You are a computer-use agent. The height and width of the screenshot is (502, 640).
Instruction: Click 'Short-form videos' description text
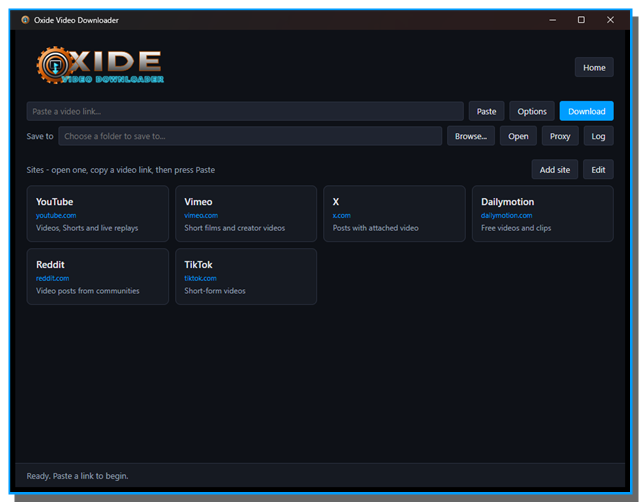point(215,291)
